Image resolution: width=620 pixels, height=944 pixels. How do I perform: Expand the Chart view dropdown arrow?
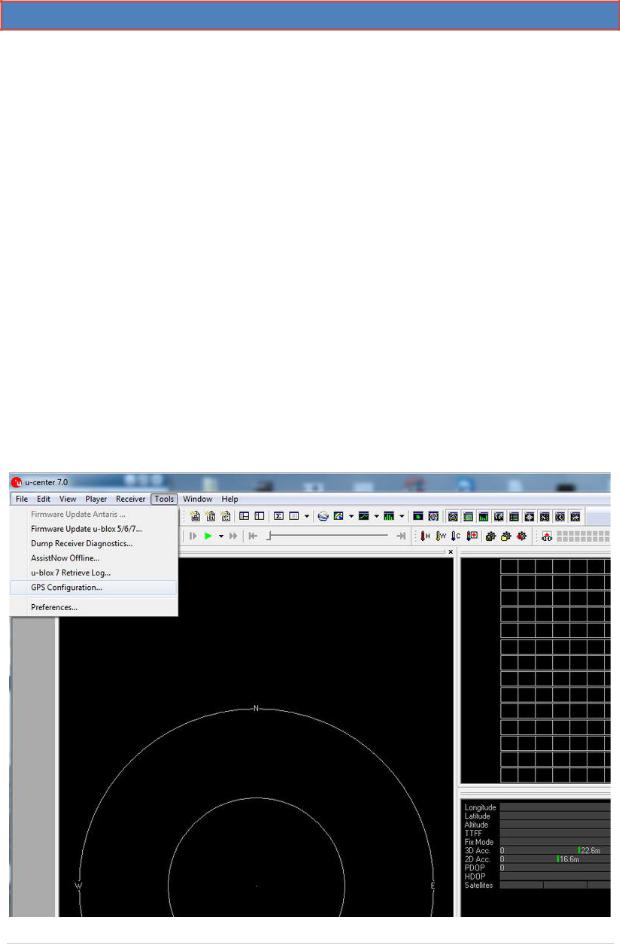click(x=376, y=517)
